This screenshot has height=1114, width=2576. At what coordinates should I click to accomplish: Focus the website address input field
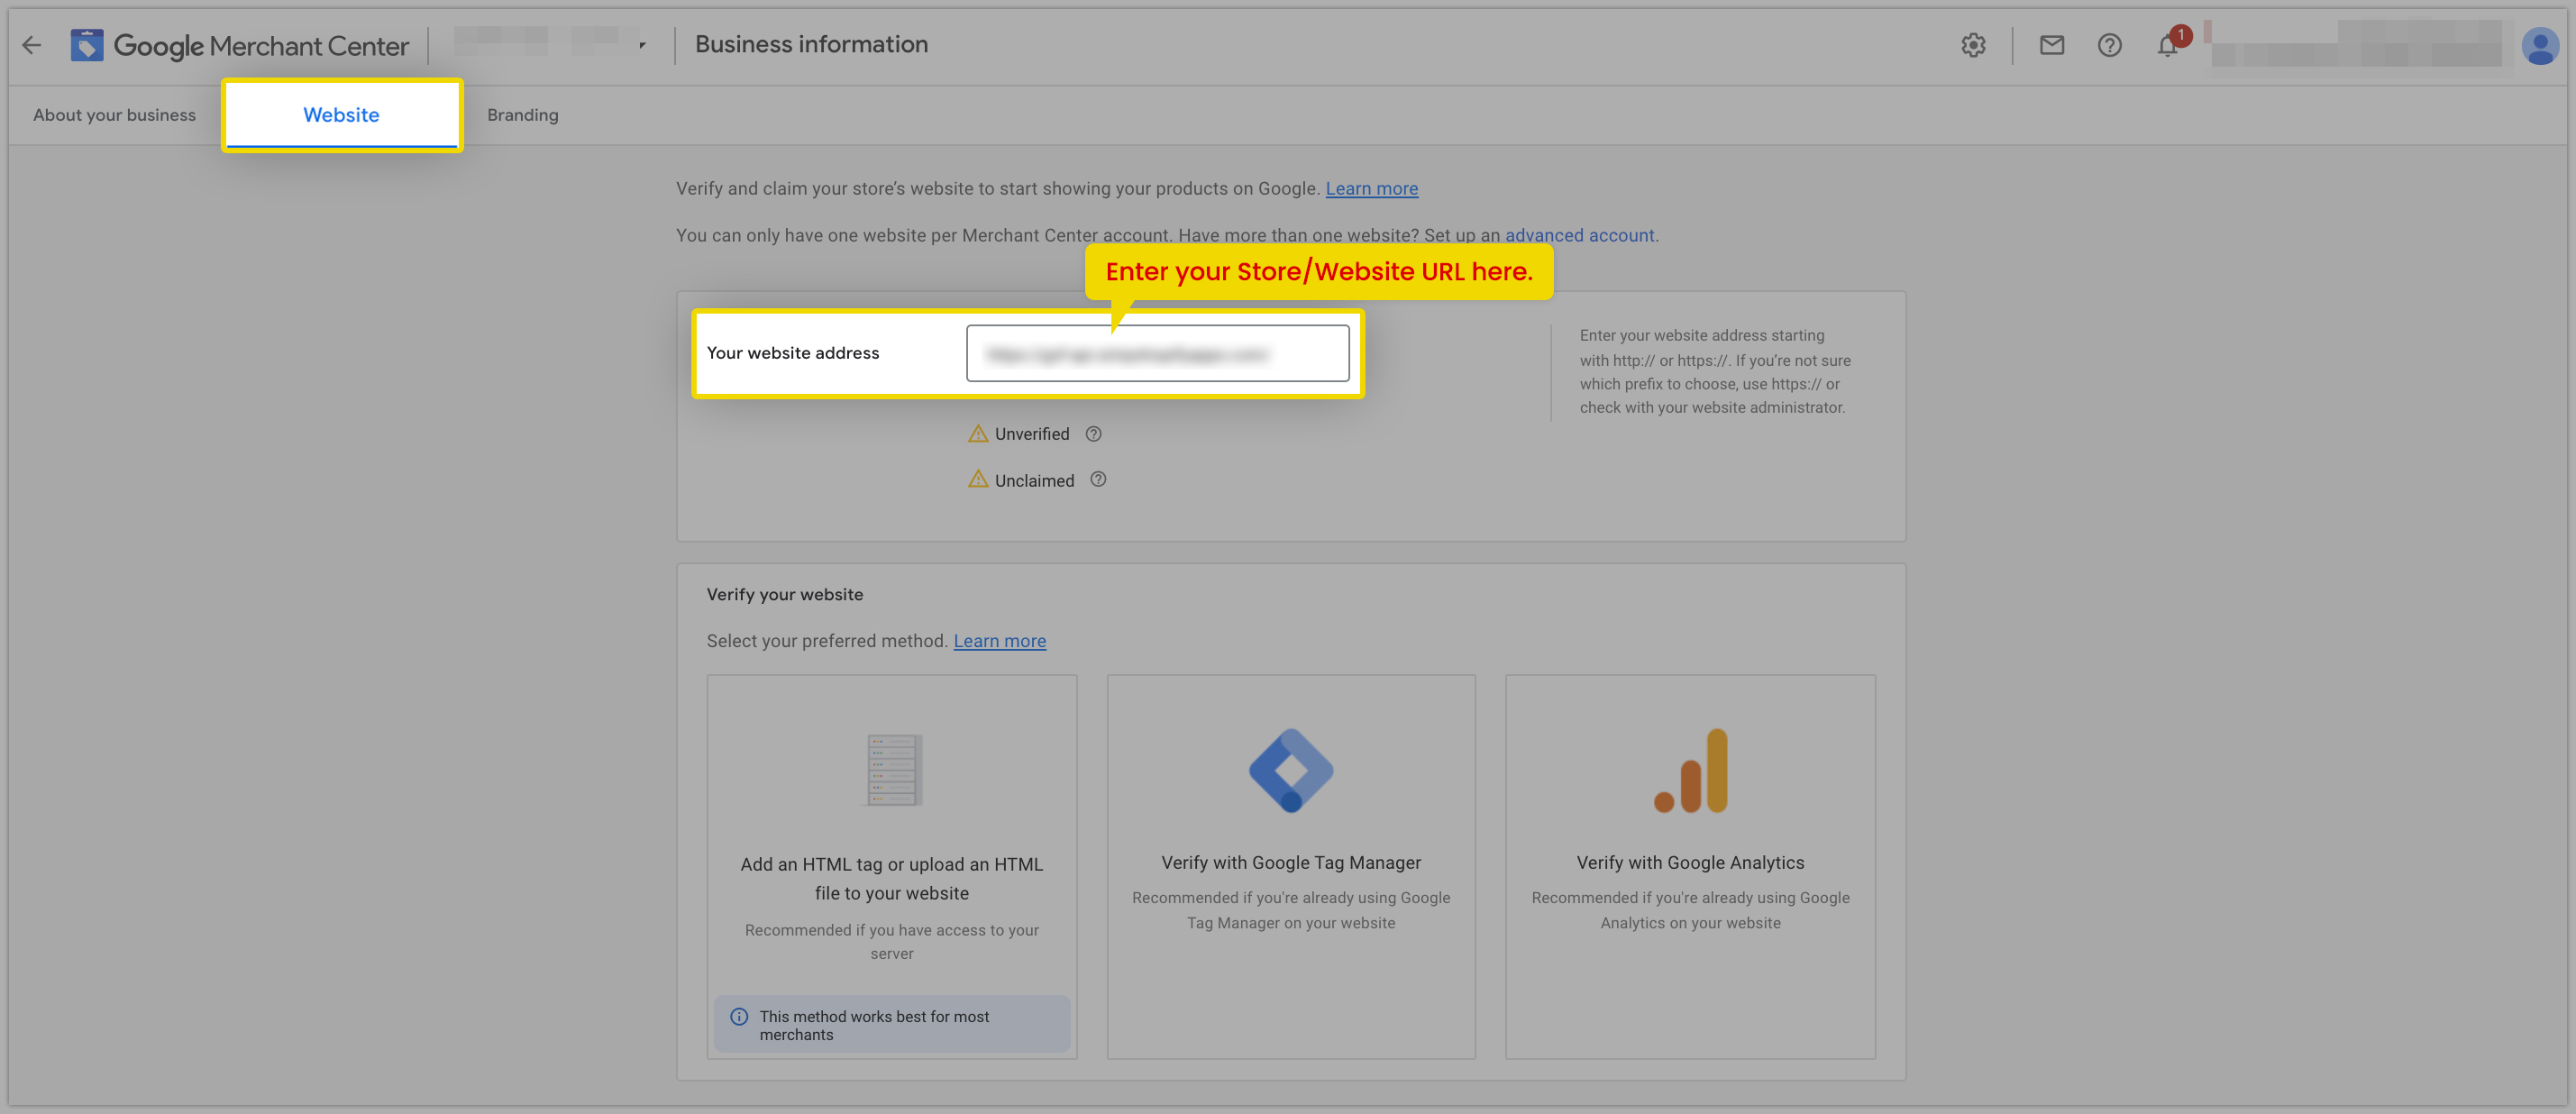pyautogui.click(x=1157, y=353)
